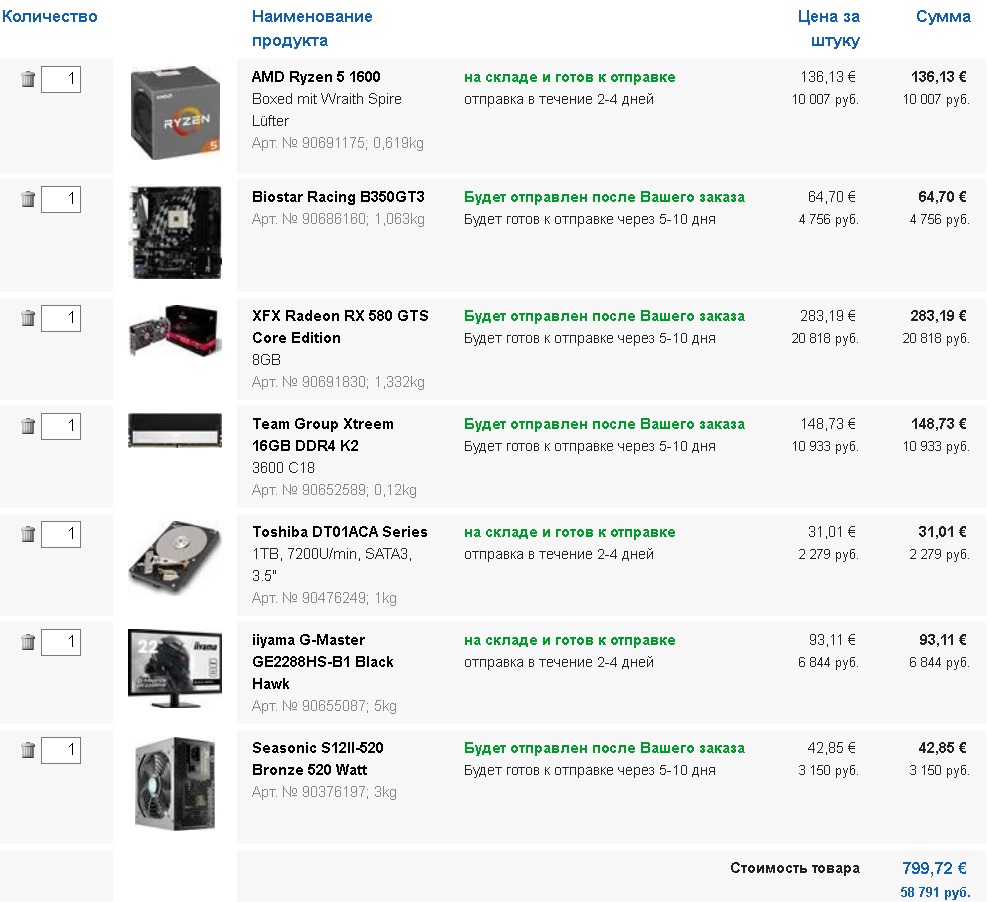989x902 pixels.
Task: View XFX Radeon graphics card thumbnail
Action: 175,331
